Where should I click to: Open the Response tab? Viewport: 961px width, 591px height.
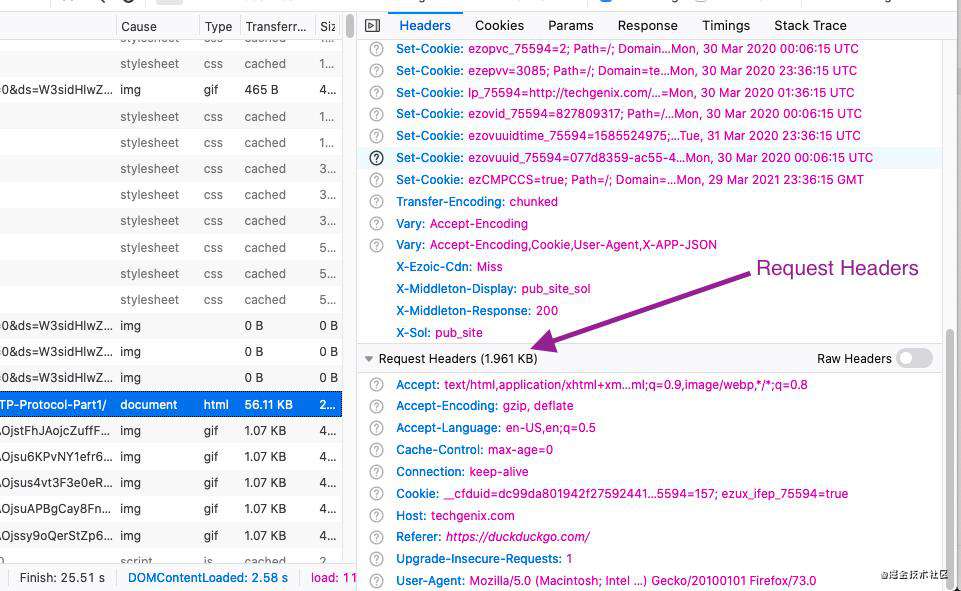pyautogui.click(x=648, y=26)
